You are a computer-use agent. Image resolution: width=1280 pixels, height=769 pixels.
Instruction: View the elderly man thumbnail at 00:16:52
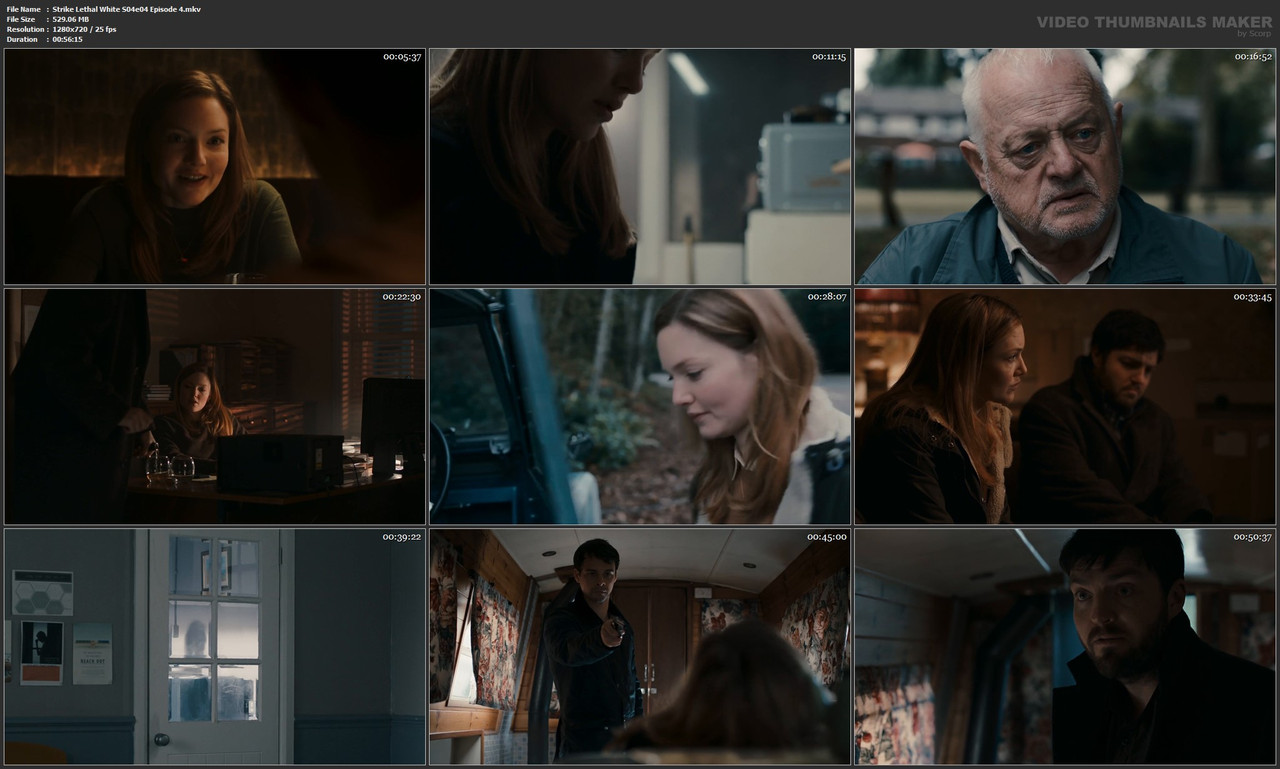click(x=1064, y=165)
